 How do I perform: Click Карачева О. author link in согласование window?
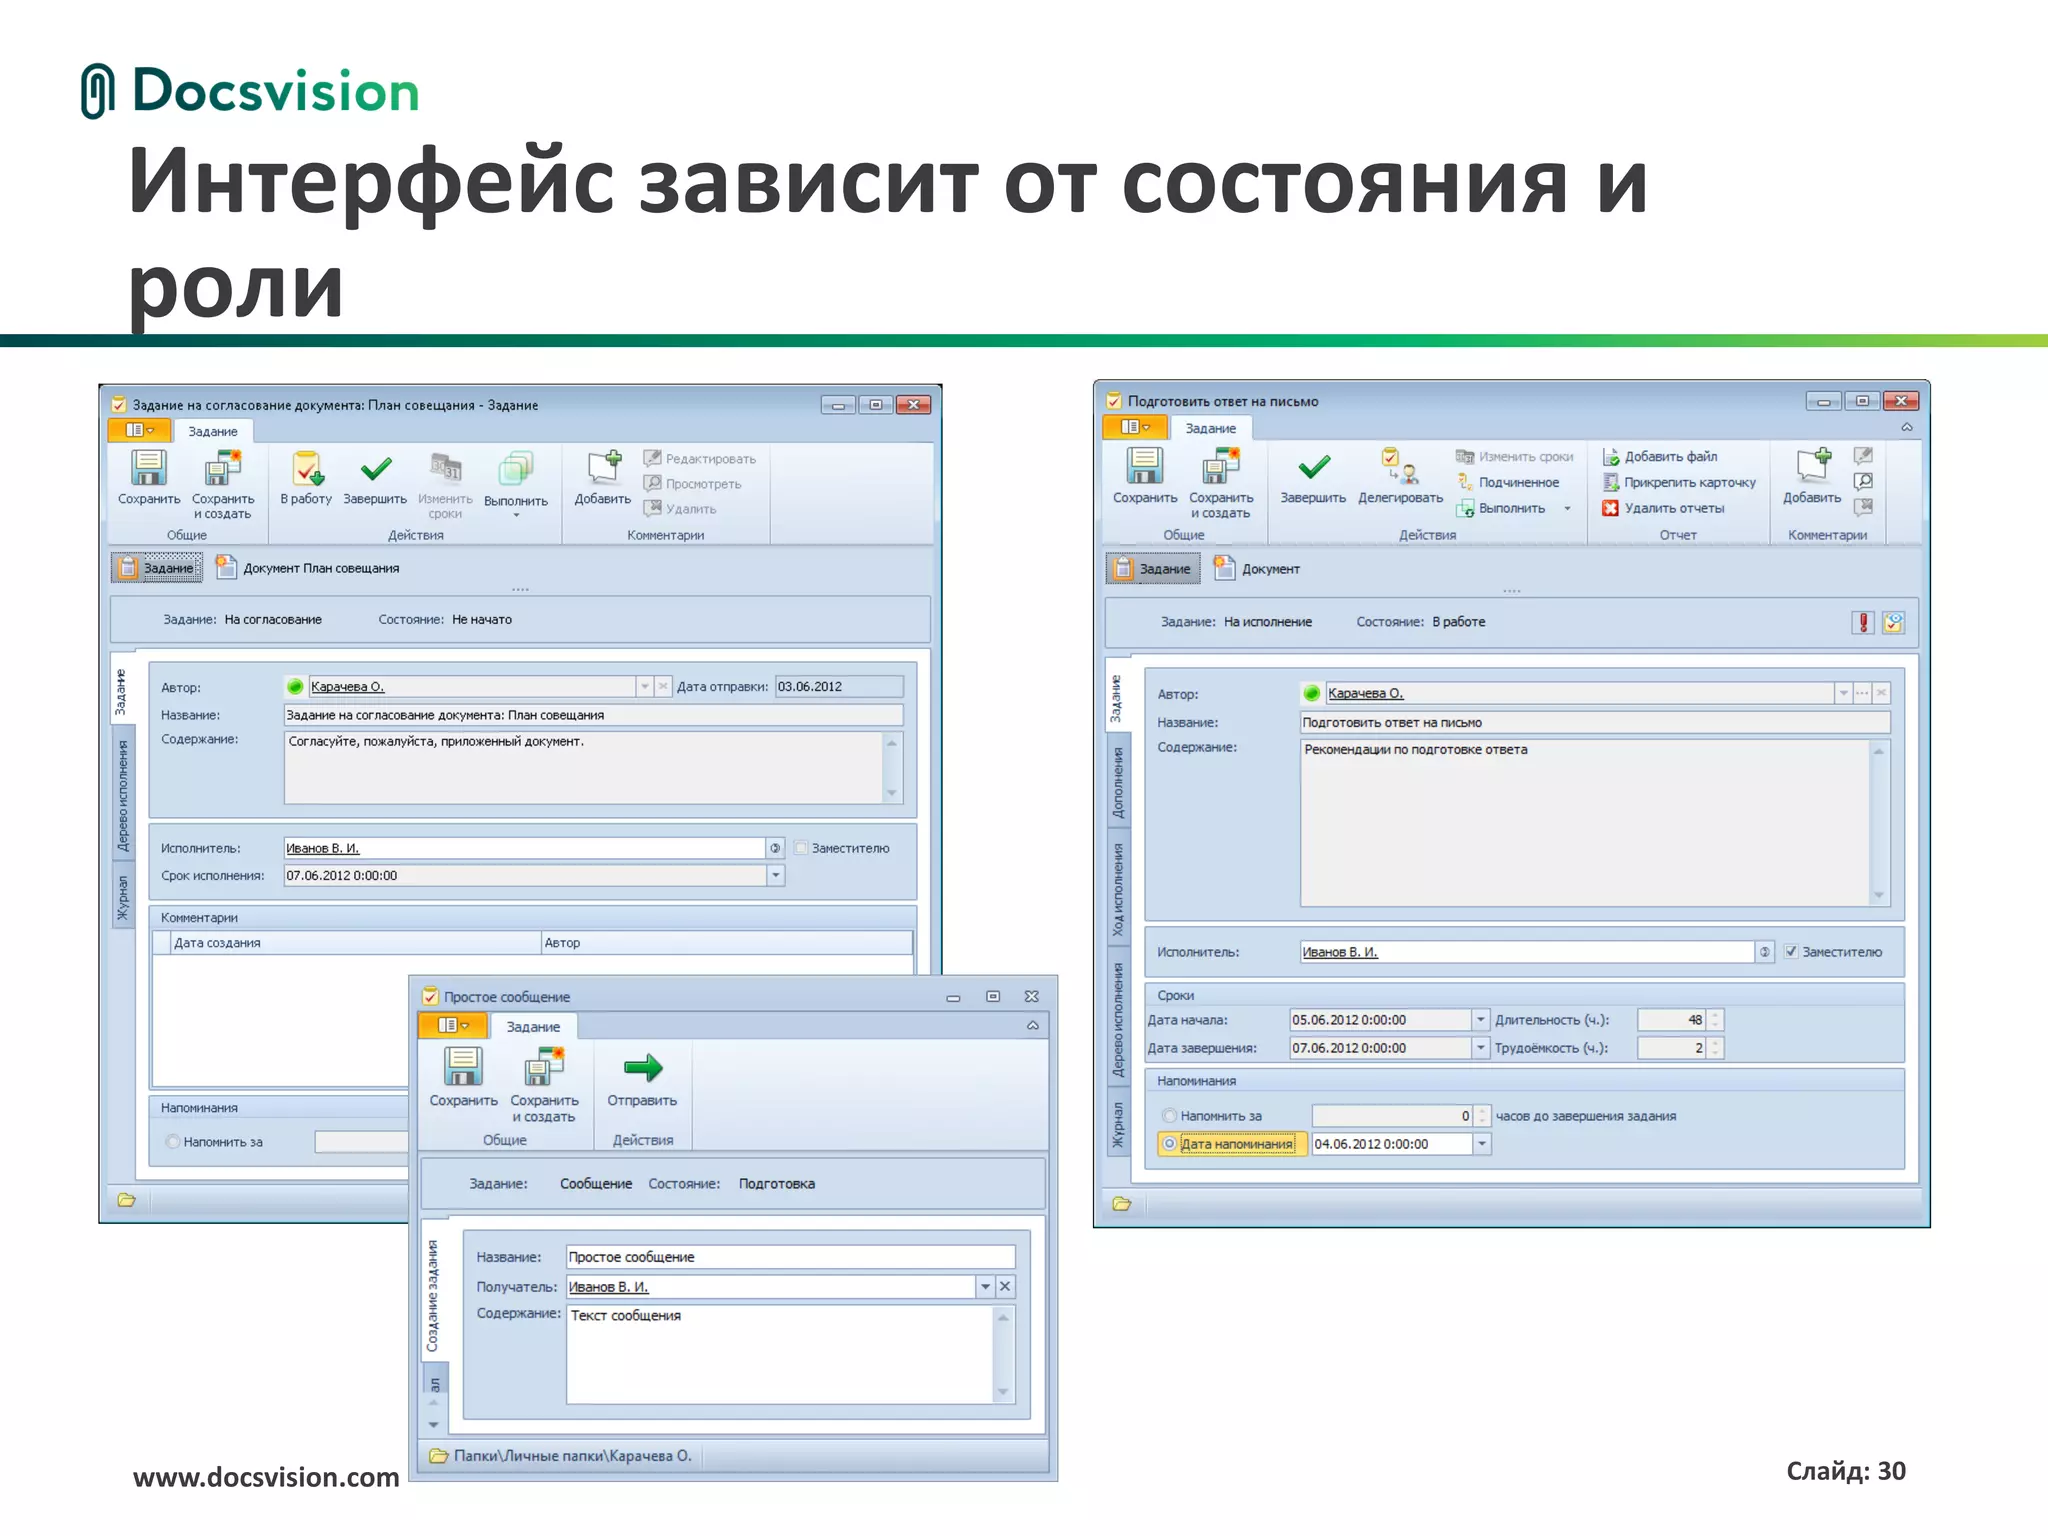tap(347, 686)
